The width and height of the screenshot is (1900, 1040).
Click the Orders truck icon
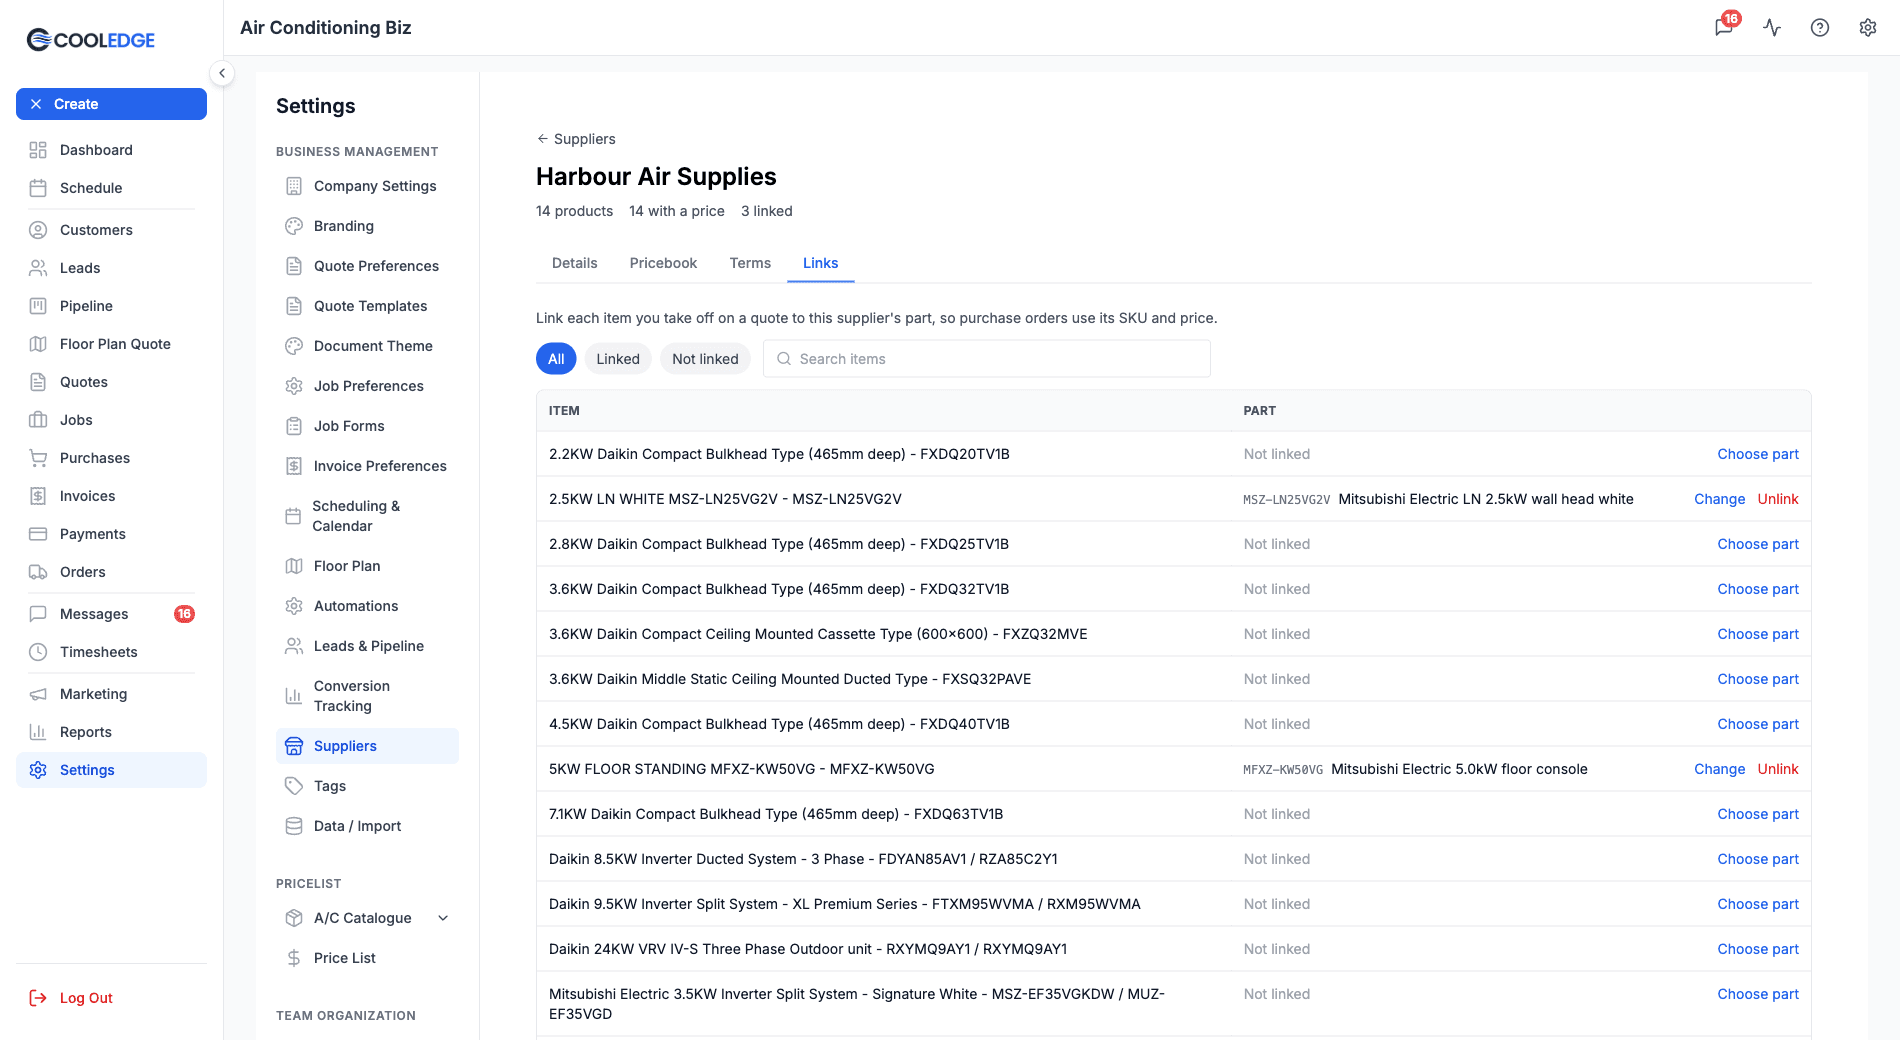pos(38,572)
